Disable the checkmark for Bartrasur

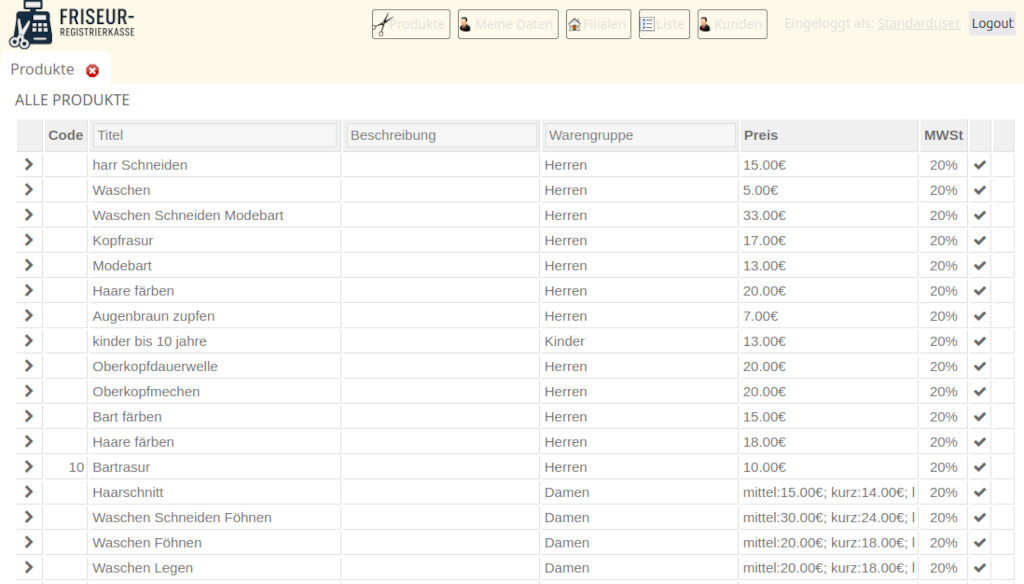979,467
